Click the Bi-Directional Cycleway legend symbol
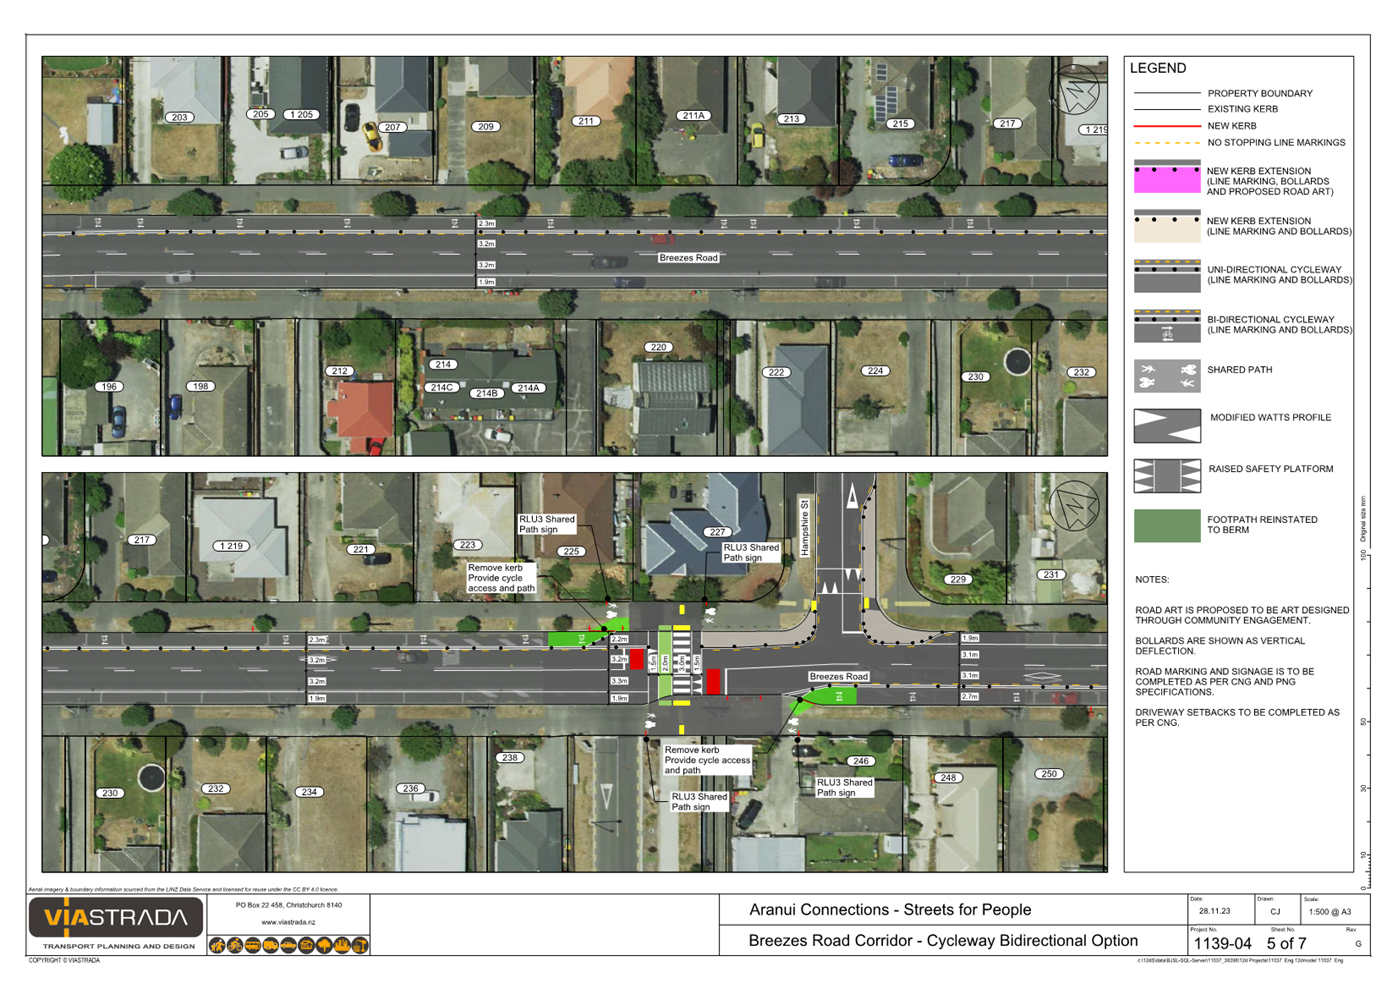Viewport: 1398px width, 989px height. pyautogui.click(x=1166, y=326)
